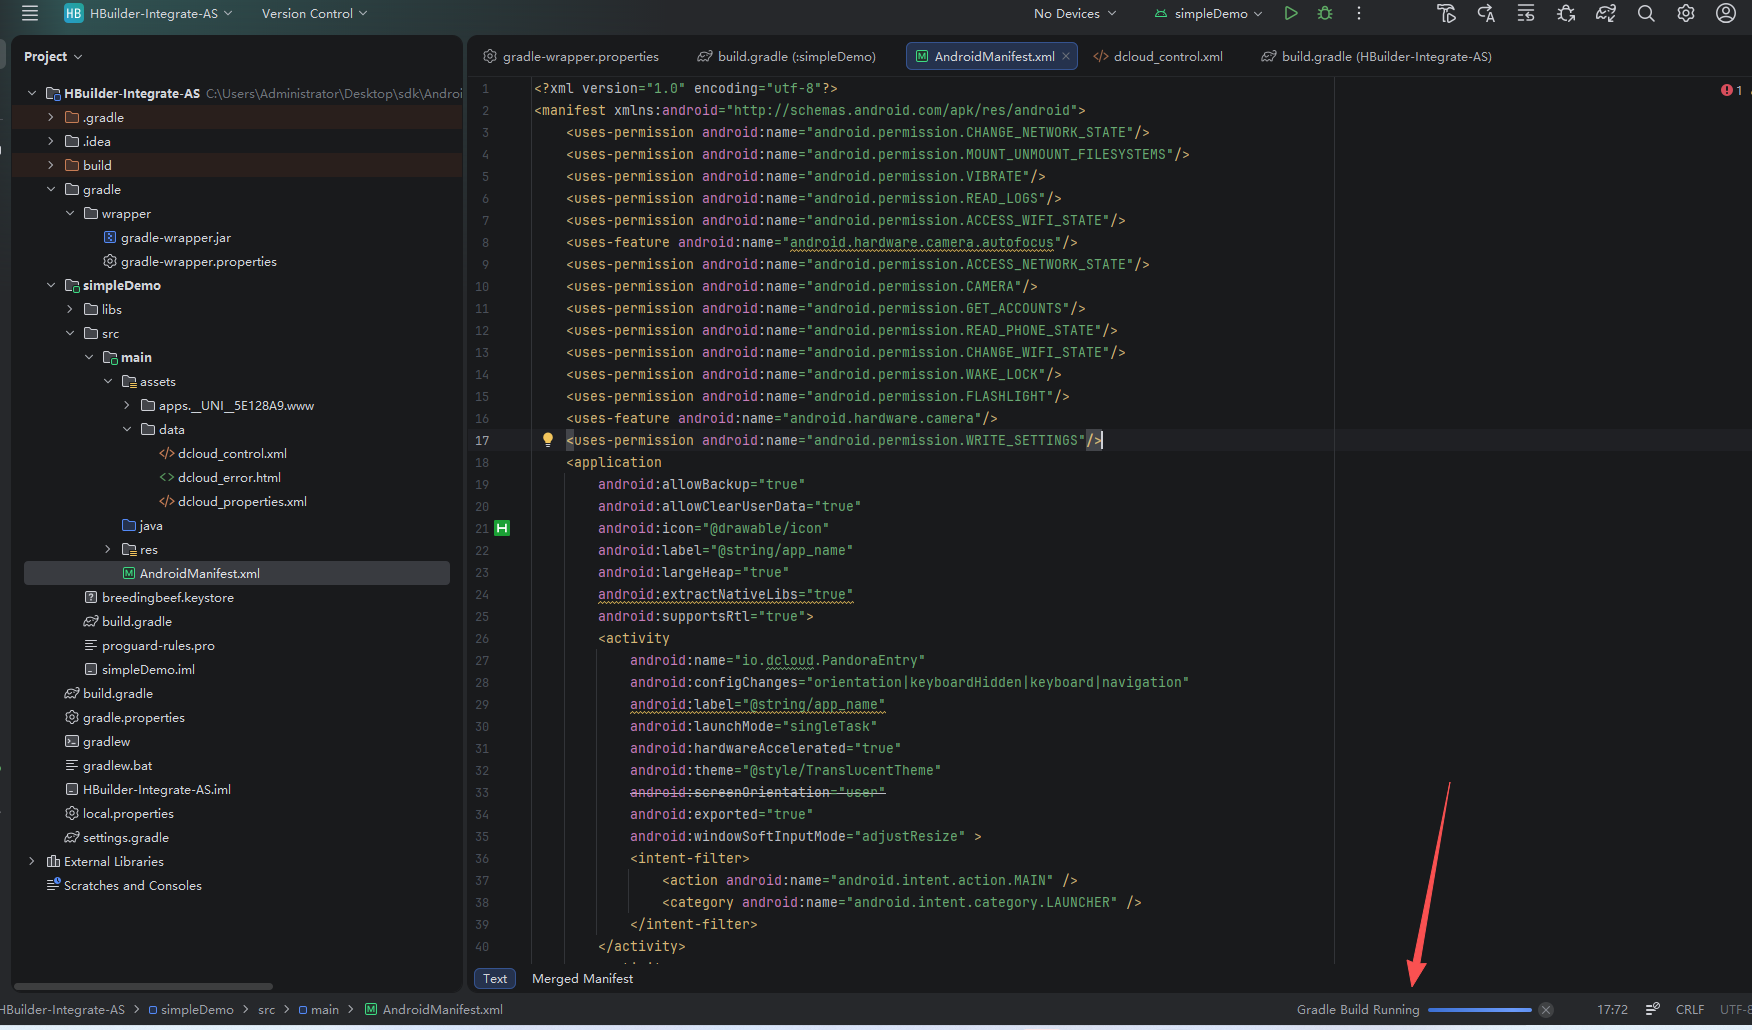Click simpleDemo in the breadcrumb bar
1752x1030 pixels.
(x=191, y=1010)
